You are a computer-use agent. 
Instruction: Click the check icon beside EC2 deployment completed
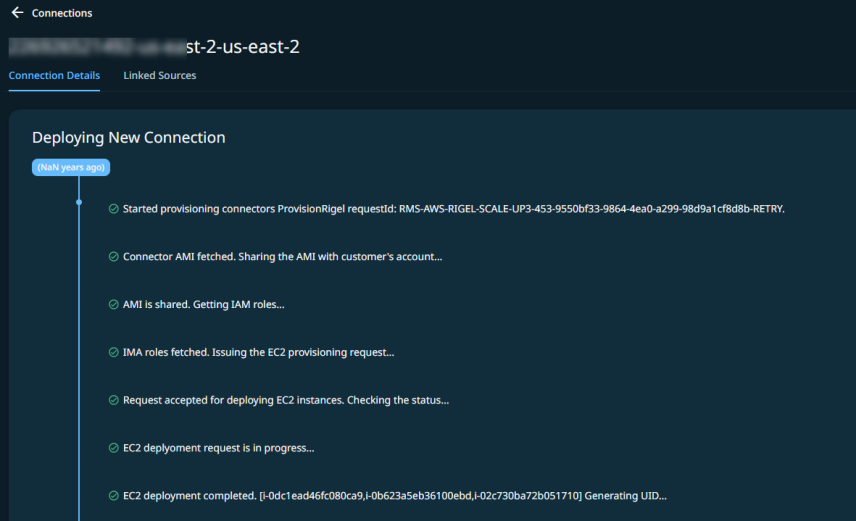114,496
